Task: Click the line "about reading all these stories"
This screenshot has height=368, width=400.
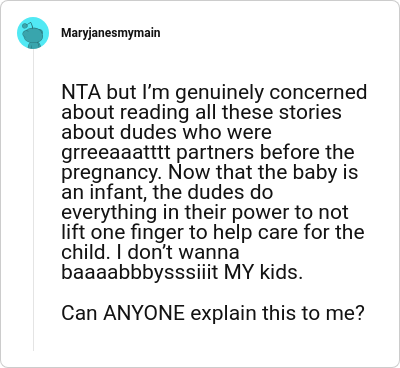Action: pyautogui.click(x=201, y=113)
